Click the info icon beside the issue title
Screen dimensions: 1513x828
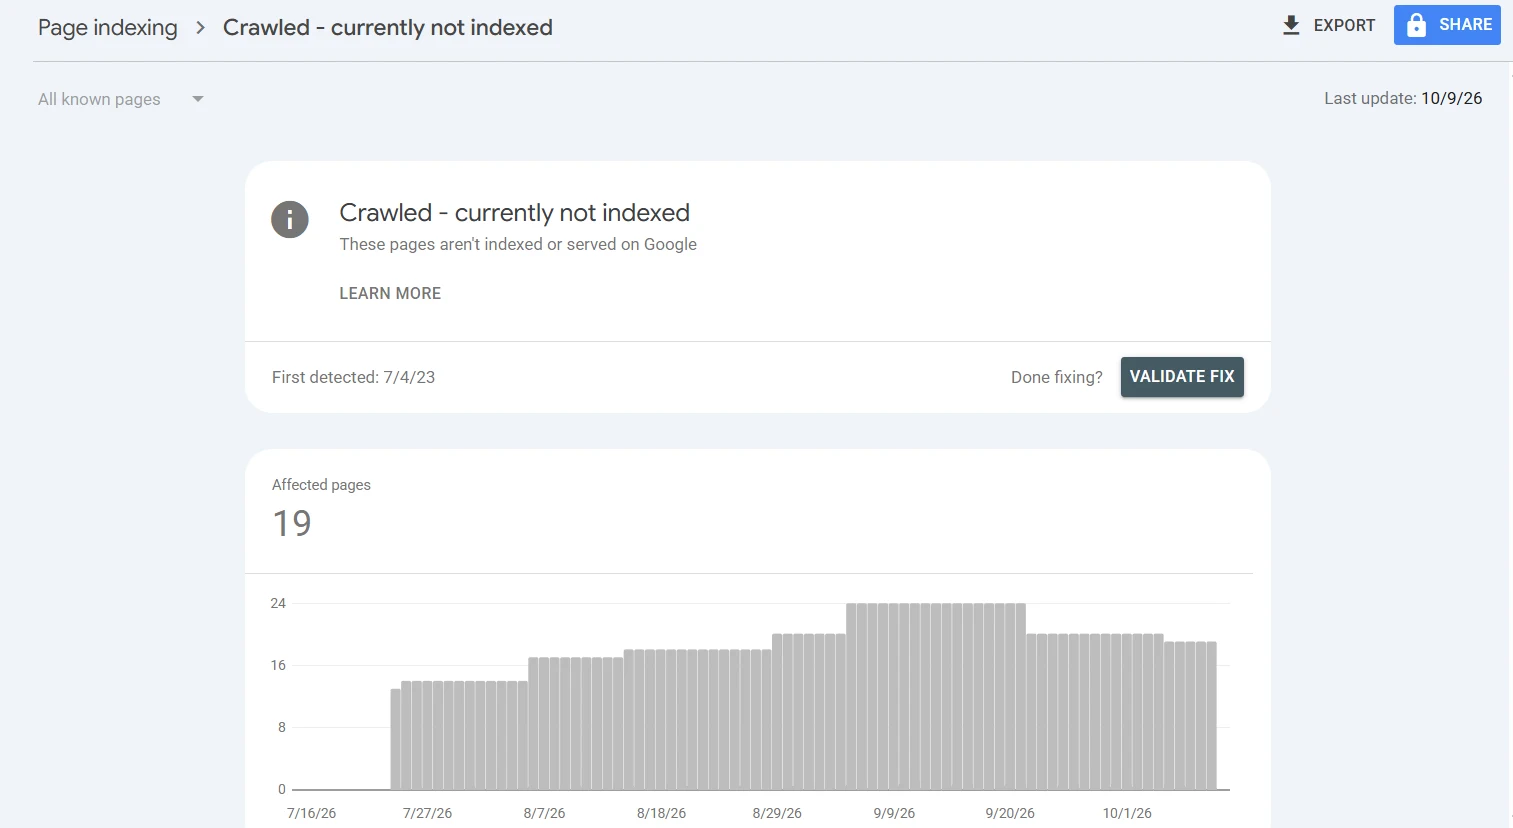(x=290, y=220)
